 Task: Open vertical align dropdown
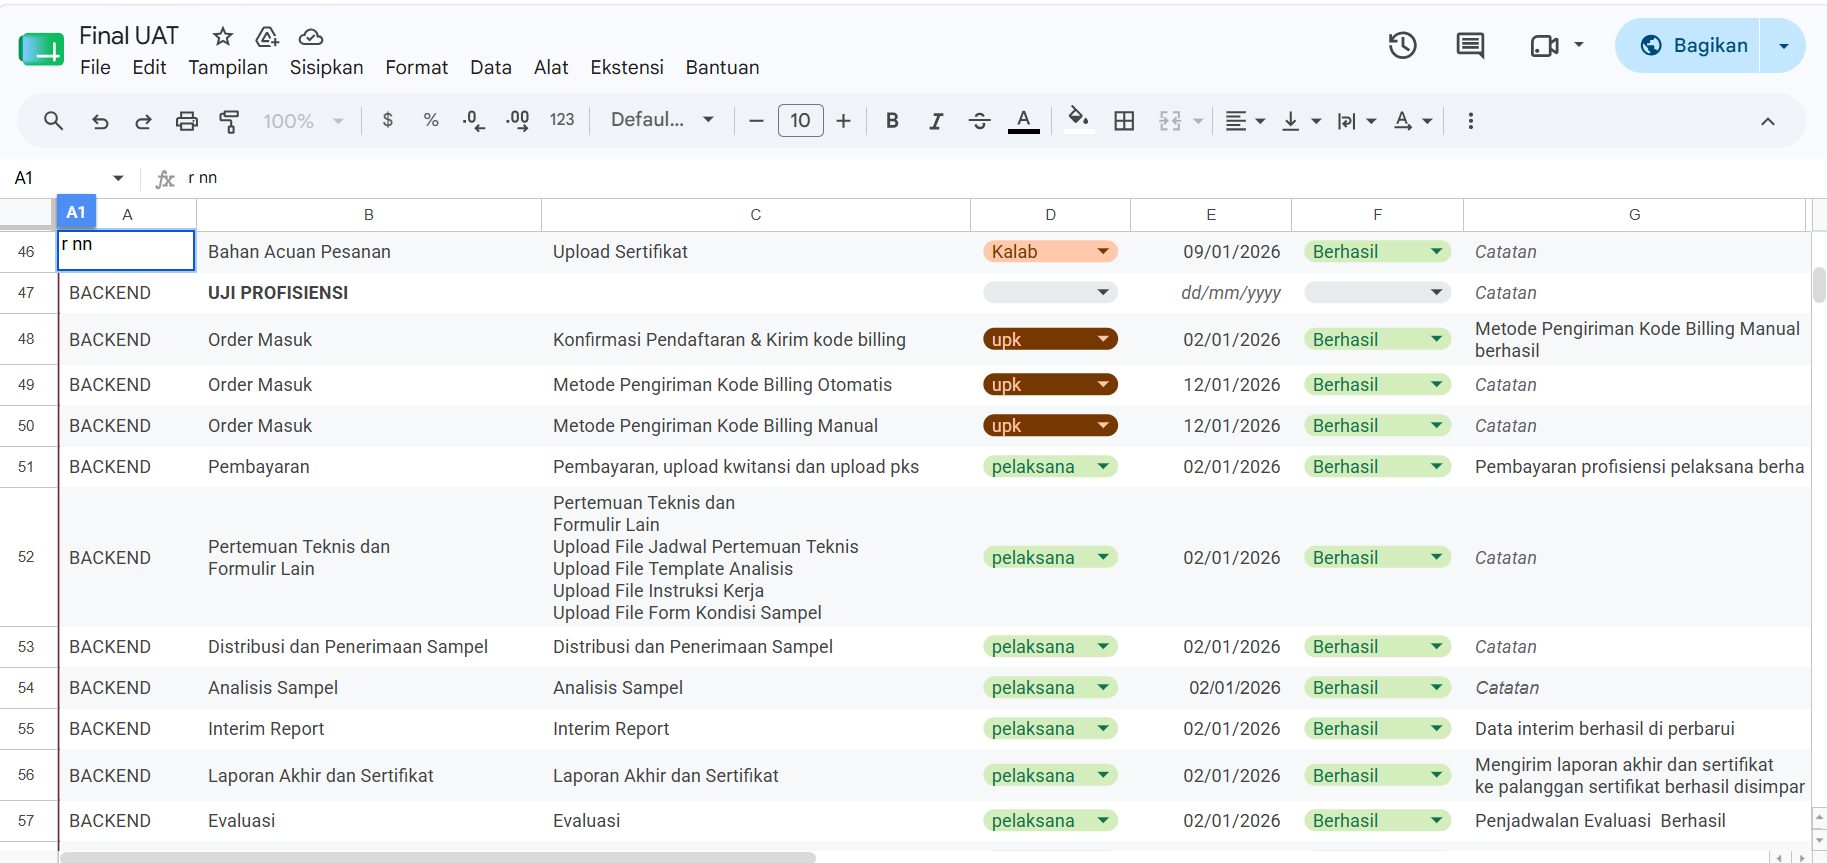(x=1301, y=121)
